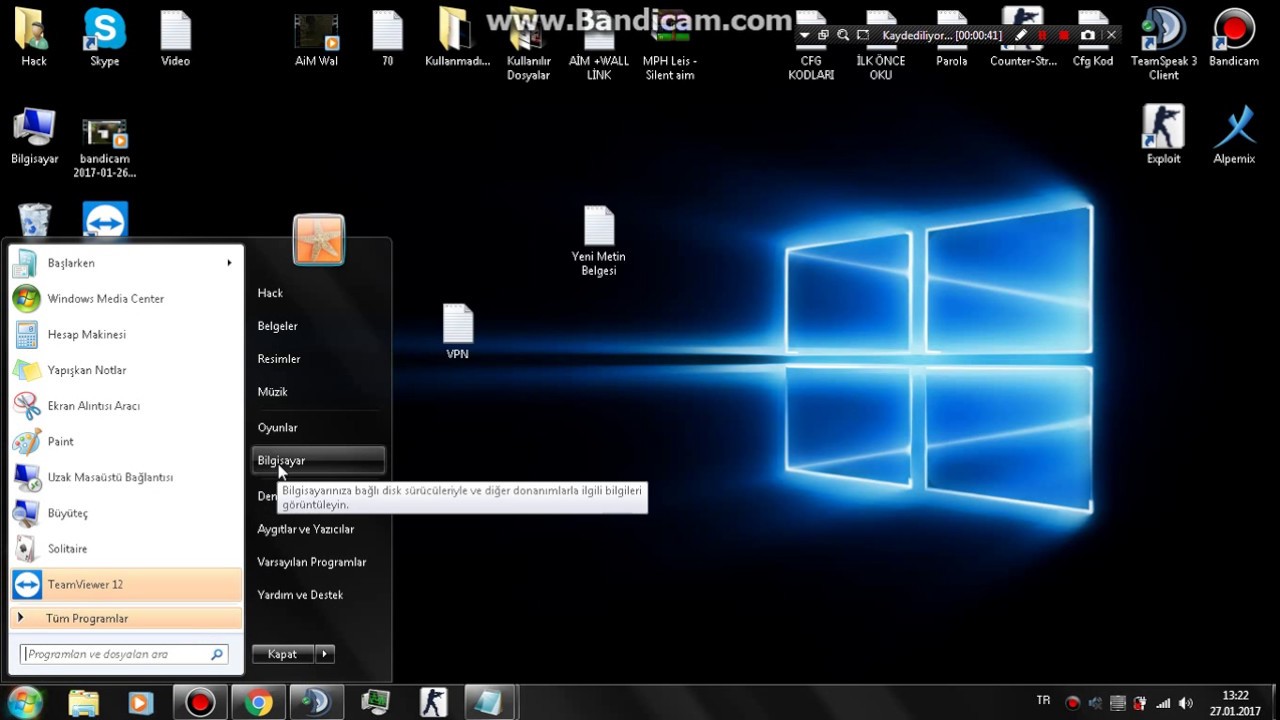Viewport: 1280px width, 720px height.
Task: Open the Skype desktop shortcut
Action: click(104, 38)
